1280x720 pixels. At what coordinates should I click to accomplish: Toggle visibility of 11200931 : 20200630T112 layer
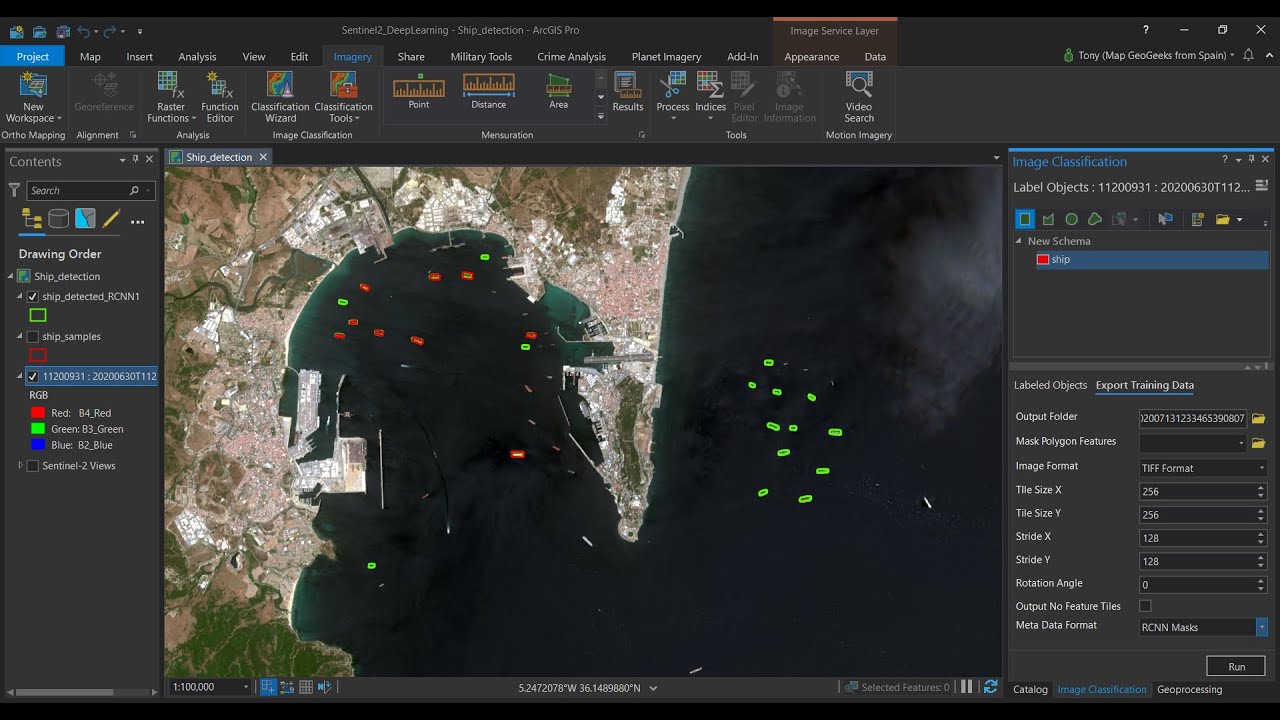pos(33,377)
